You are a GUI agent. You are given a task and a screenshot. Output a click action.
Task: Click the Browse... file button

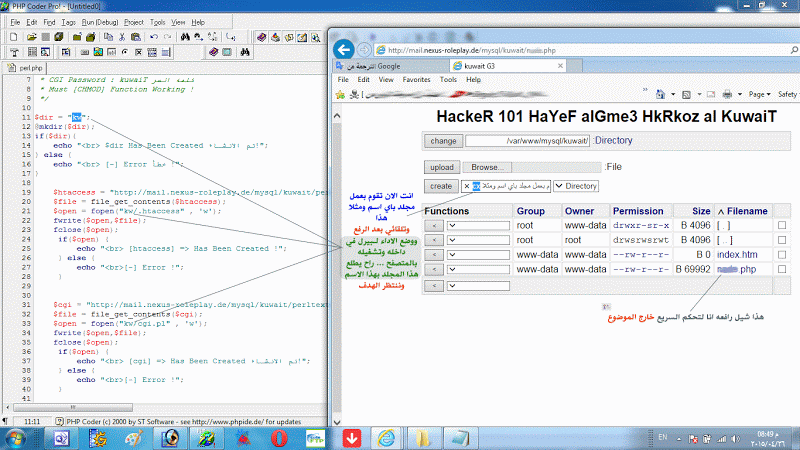click(487, 167)
